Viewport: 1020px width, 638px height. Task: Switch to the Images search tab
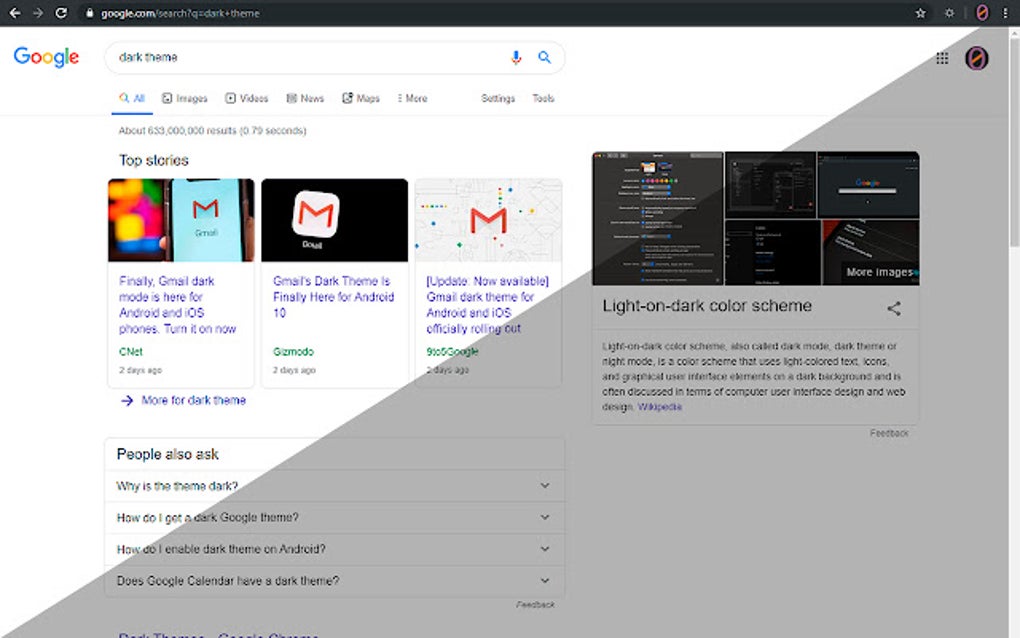pyautogui.click(x=184, y=98)
